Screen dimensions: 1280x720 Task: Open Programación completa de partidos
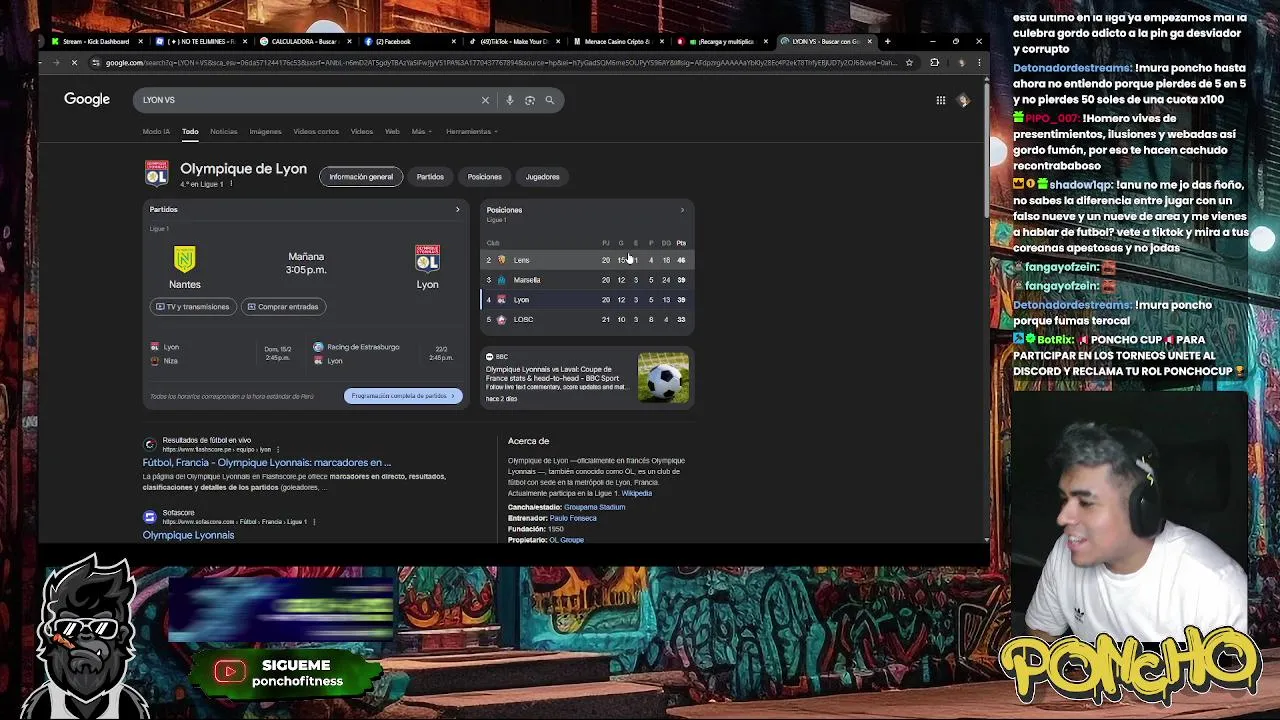point(403,396)
